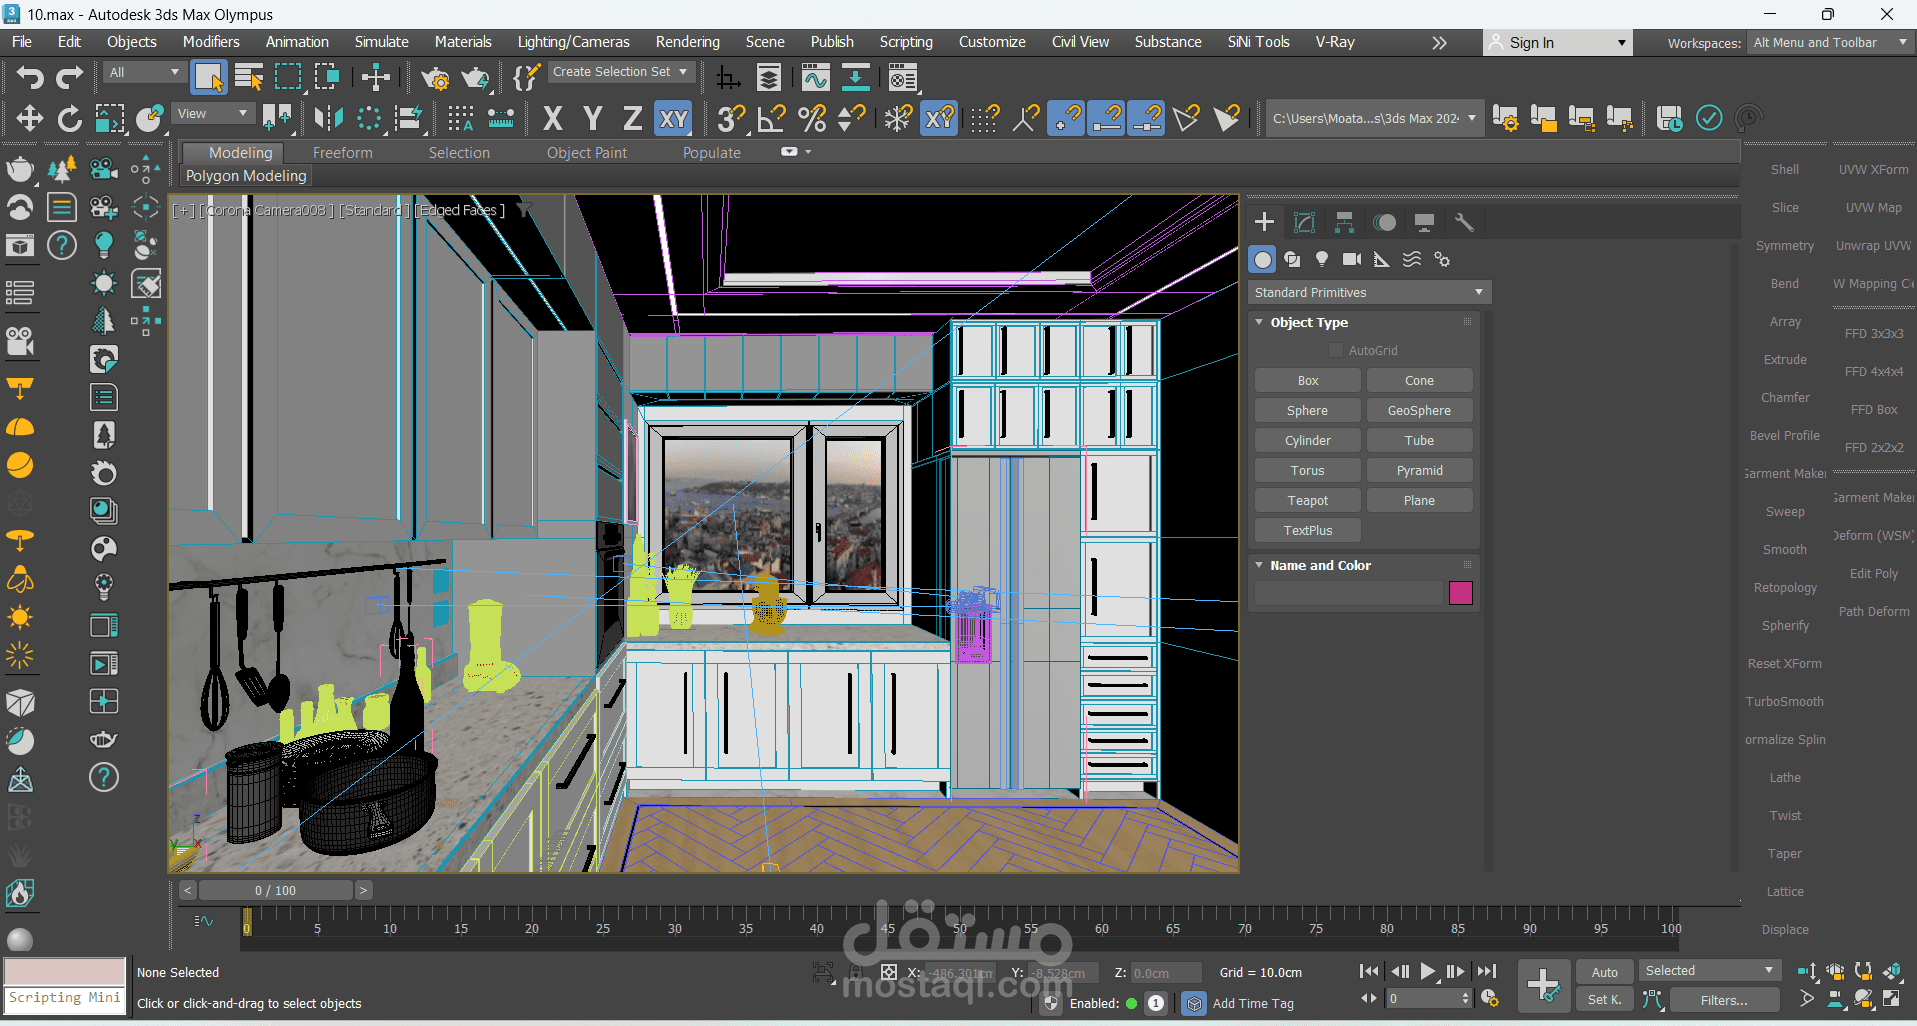
Task: Switch to the Cameras category icon
Action: point(1352,260)
